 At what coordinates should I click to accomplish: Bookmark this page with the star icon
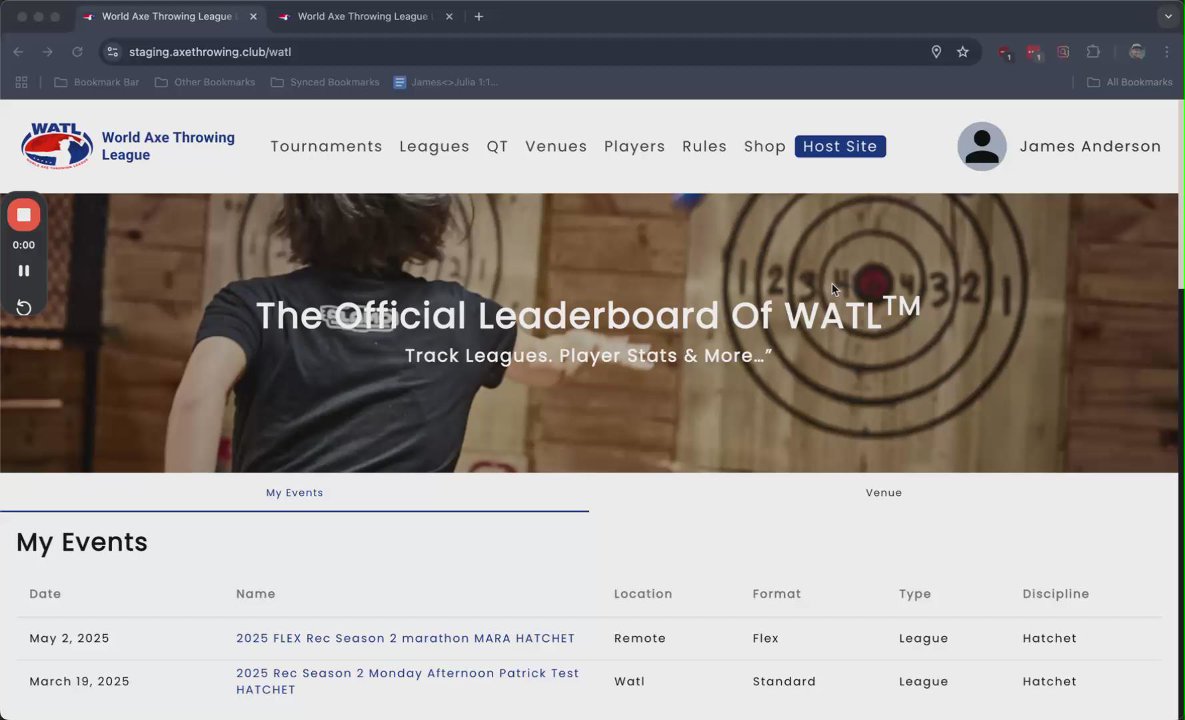pos(962,52)
